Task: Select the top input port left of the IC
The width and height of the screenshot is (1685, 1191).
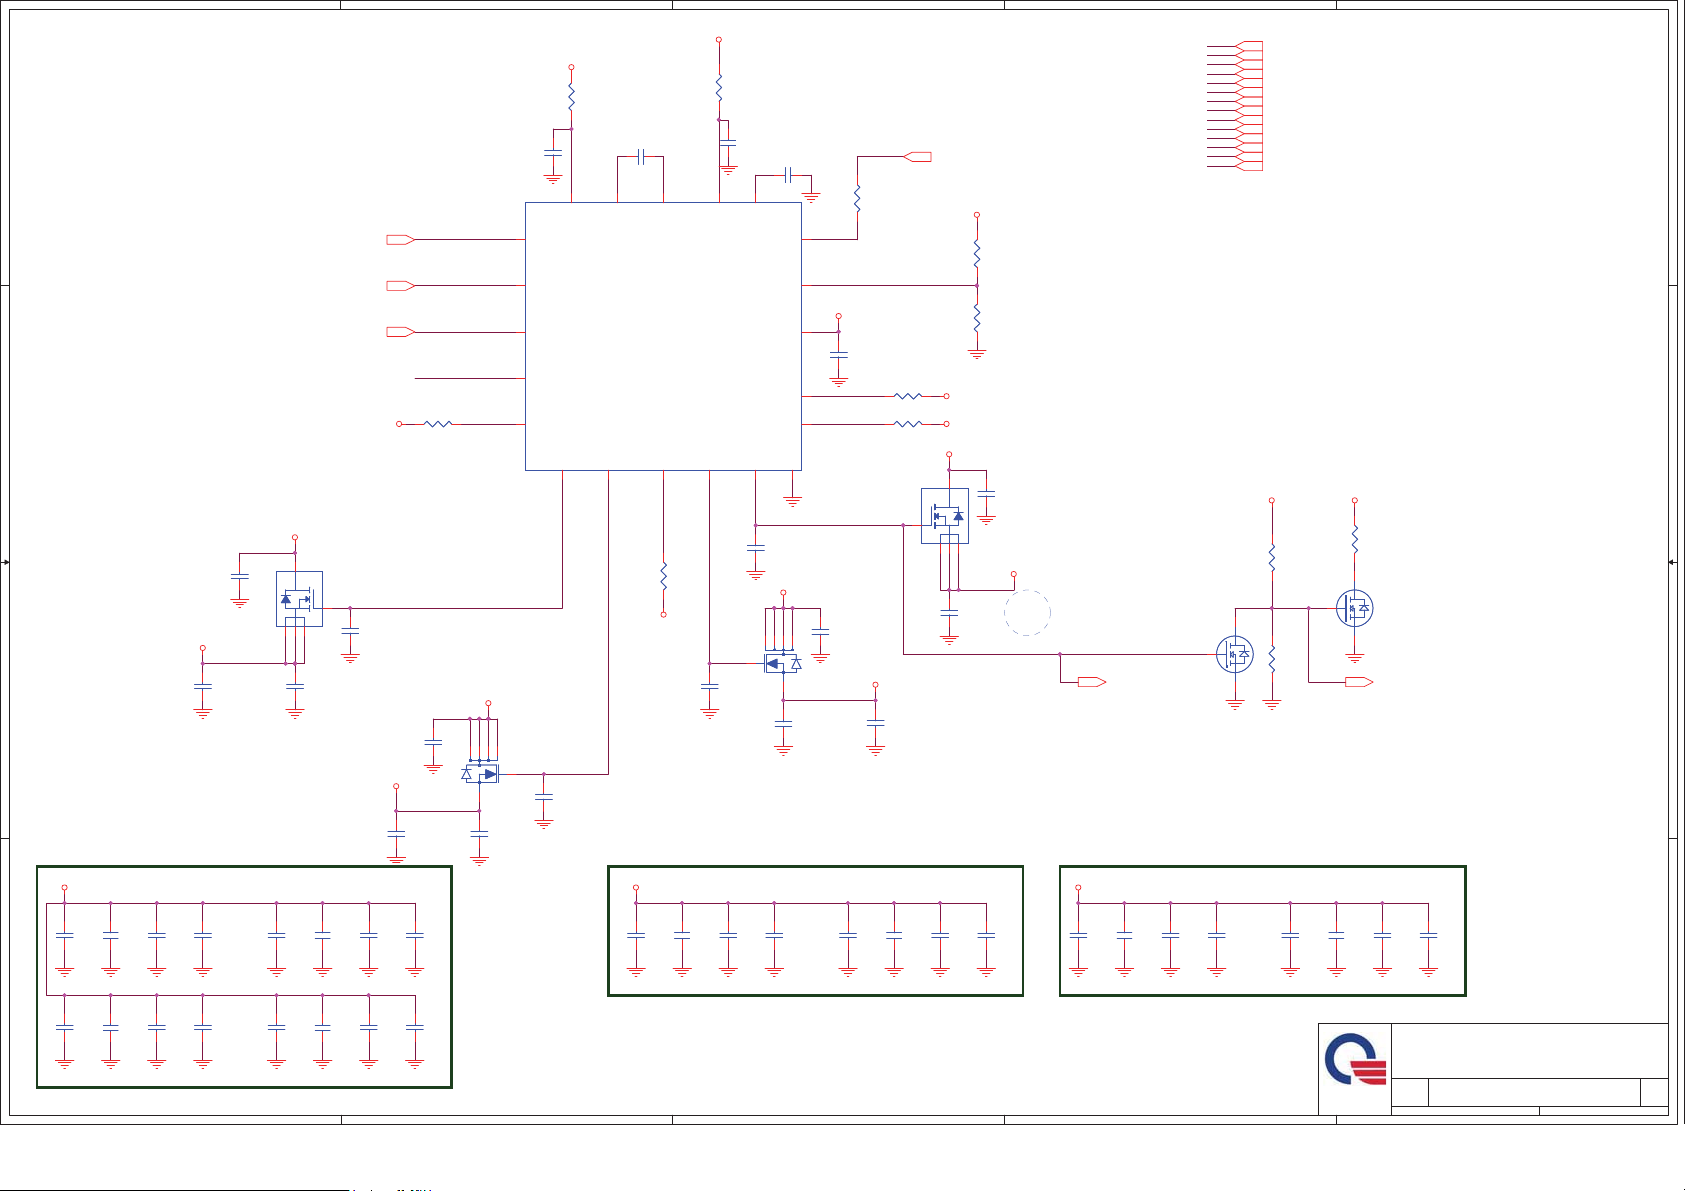Action: click(x=400, y=240)
